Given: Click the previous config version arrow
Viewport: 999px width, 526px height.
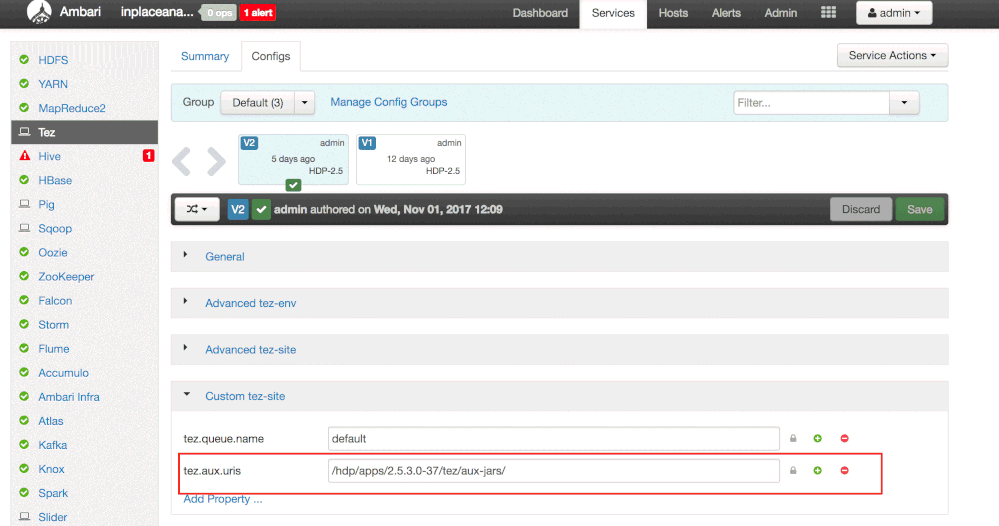Looking at the screenshot, I should [182, 160].
